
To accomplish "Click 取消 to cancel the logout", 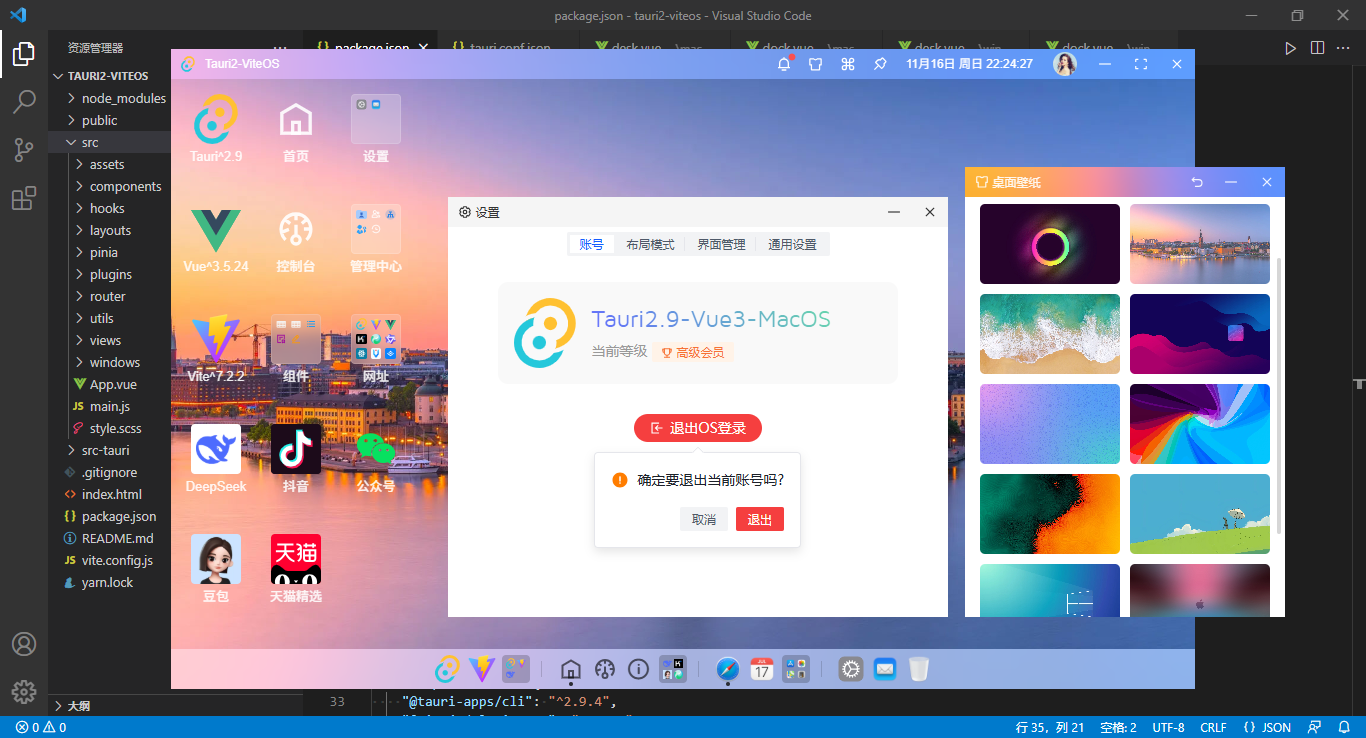I will [x=703, y=519].
